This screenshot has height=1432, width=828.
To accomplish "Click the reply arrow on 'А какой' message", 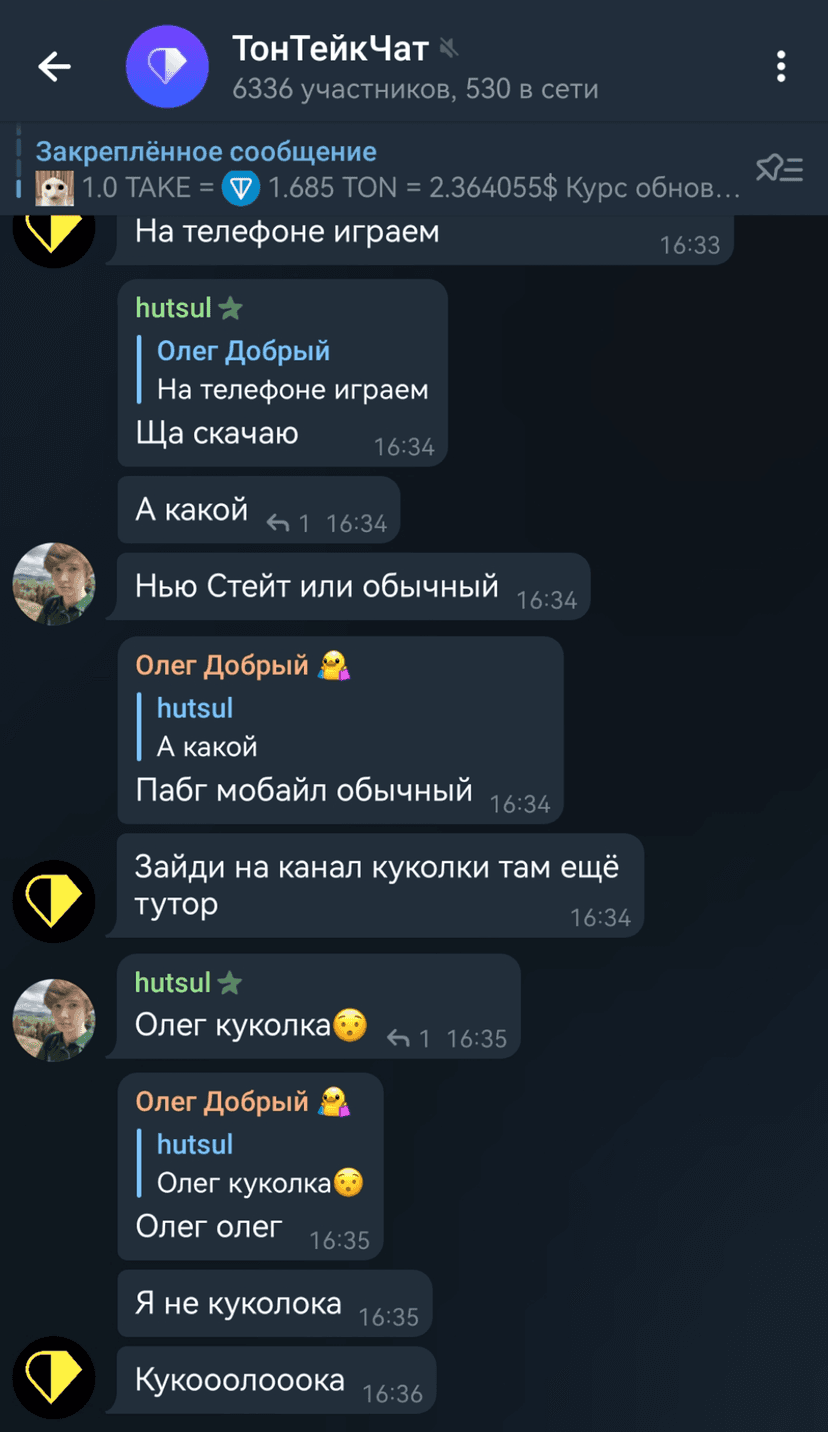I will point(279,522).
